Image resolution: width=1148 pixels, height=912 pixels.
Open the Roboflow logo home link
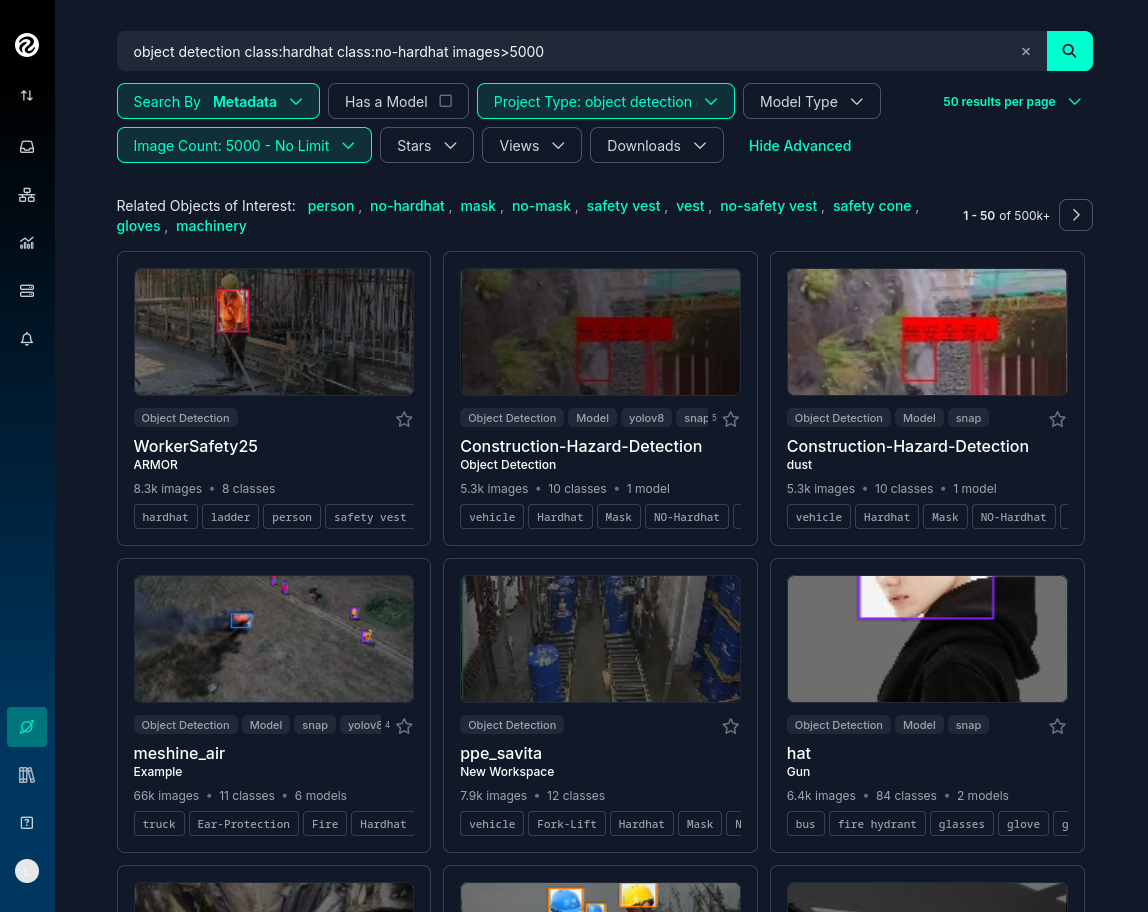click(x=27, y=45)
